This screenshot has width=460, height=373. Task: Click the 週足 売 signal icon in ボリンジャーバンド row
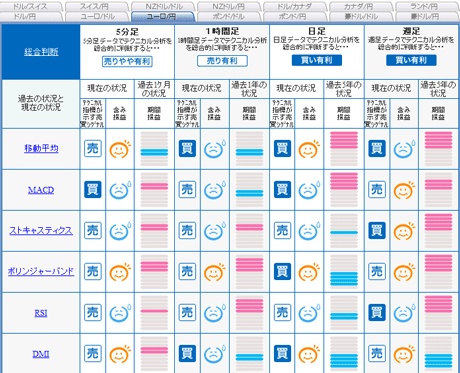coord(377,271)
